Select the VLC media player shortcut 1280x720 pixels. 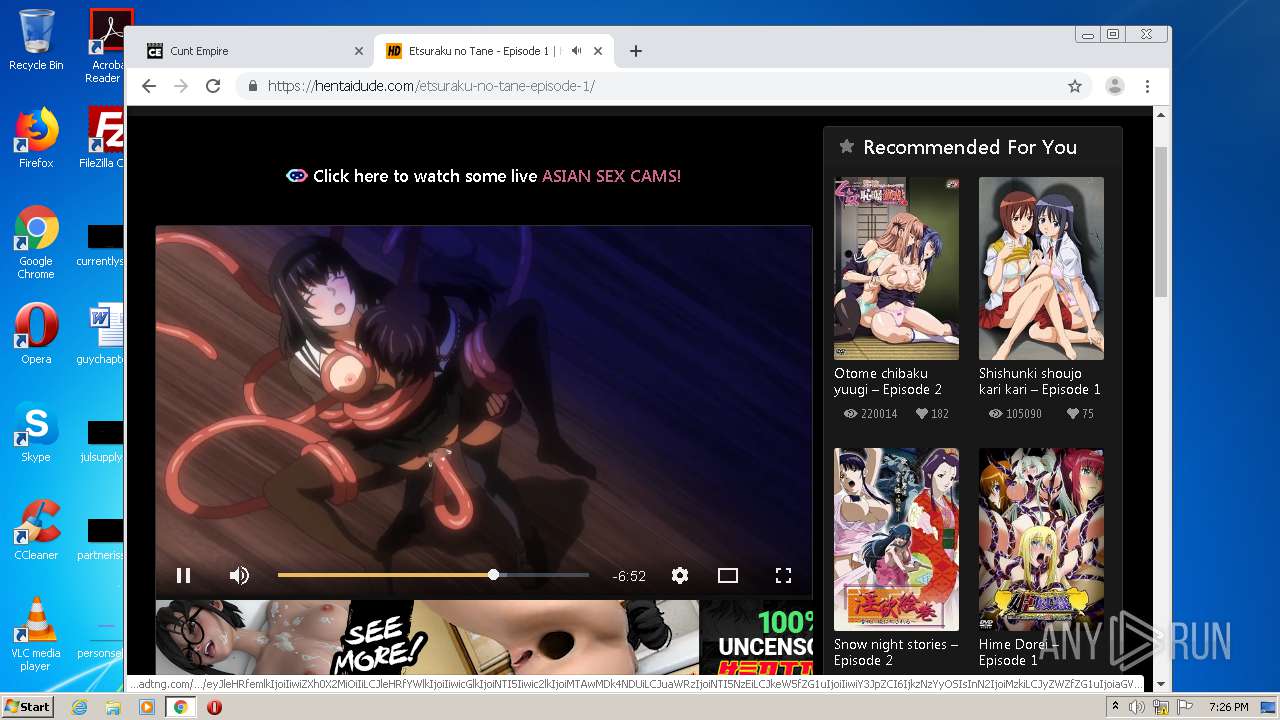click(36, 634)
